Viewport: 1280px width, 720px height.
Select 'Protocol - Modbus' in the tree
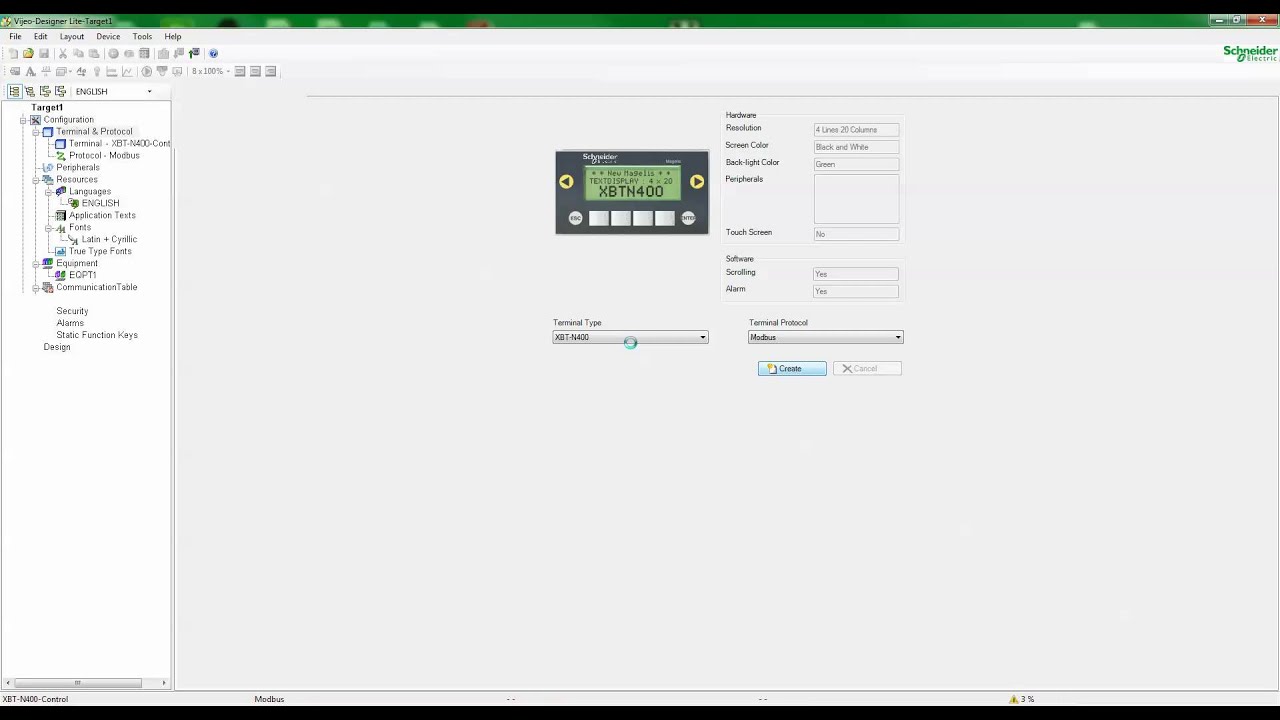104,155
